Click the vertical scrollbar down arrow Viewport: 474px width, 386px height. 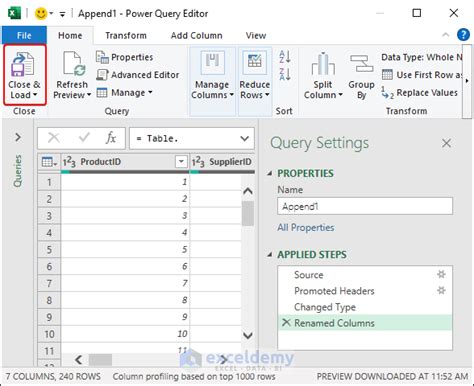[x=248, y=335]
